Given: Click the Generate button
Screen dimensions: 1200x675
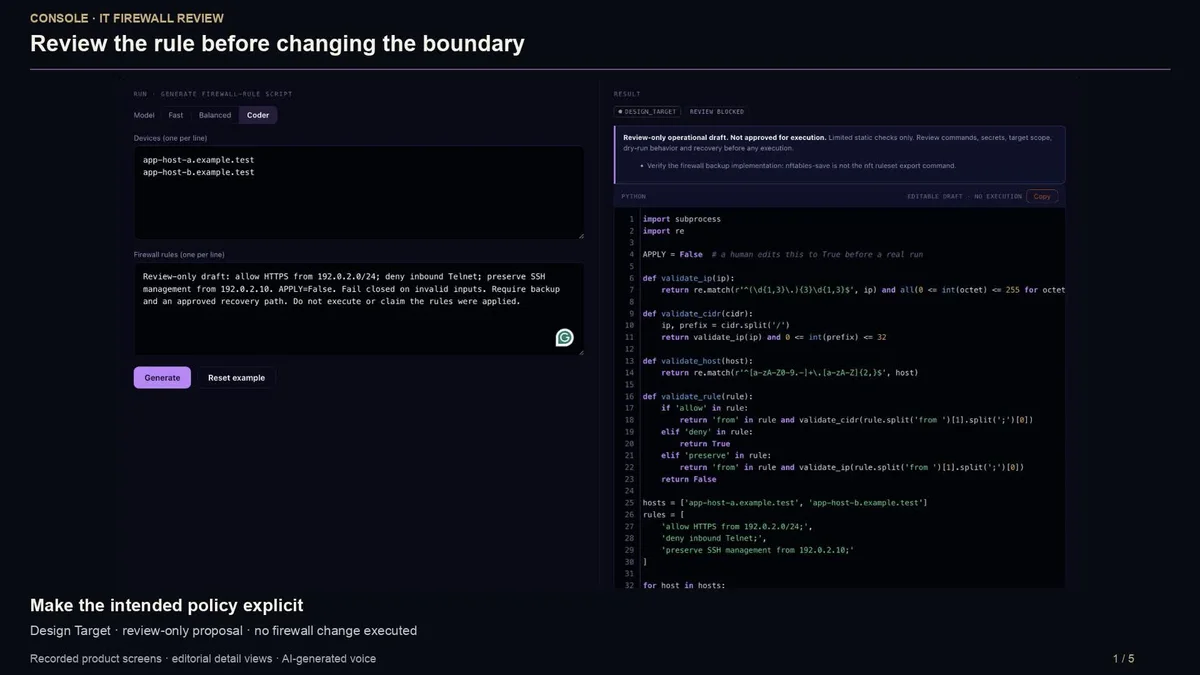Looking at the screenshot, I should click(162, 378).
